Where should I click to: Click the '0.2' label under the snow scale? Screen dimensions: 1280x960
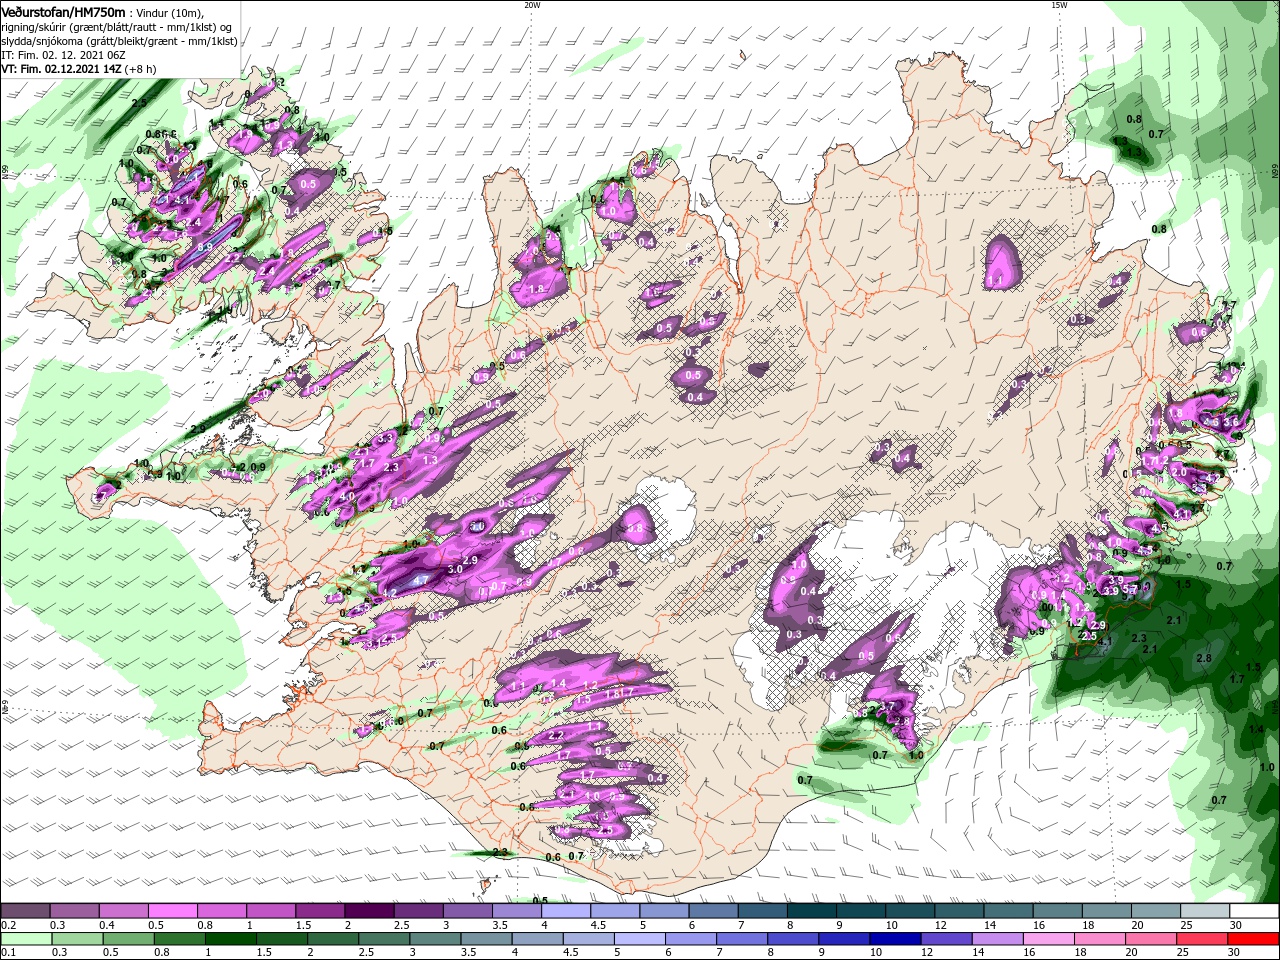coord(7,925)
